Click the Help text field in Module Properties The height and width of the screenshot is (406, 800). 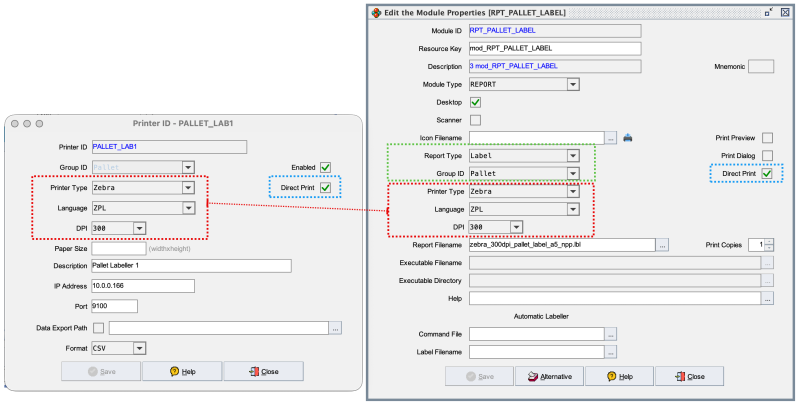(615, 298)
